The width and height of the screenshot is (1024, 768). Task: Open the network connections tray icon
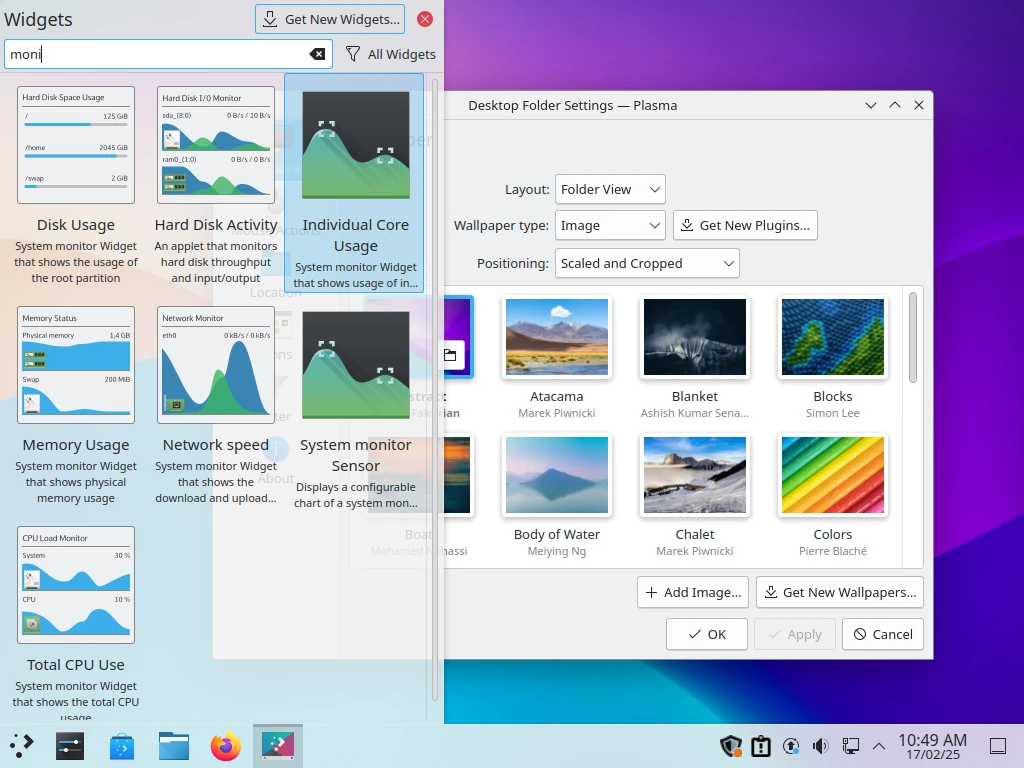pos(850,746)
